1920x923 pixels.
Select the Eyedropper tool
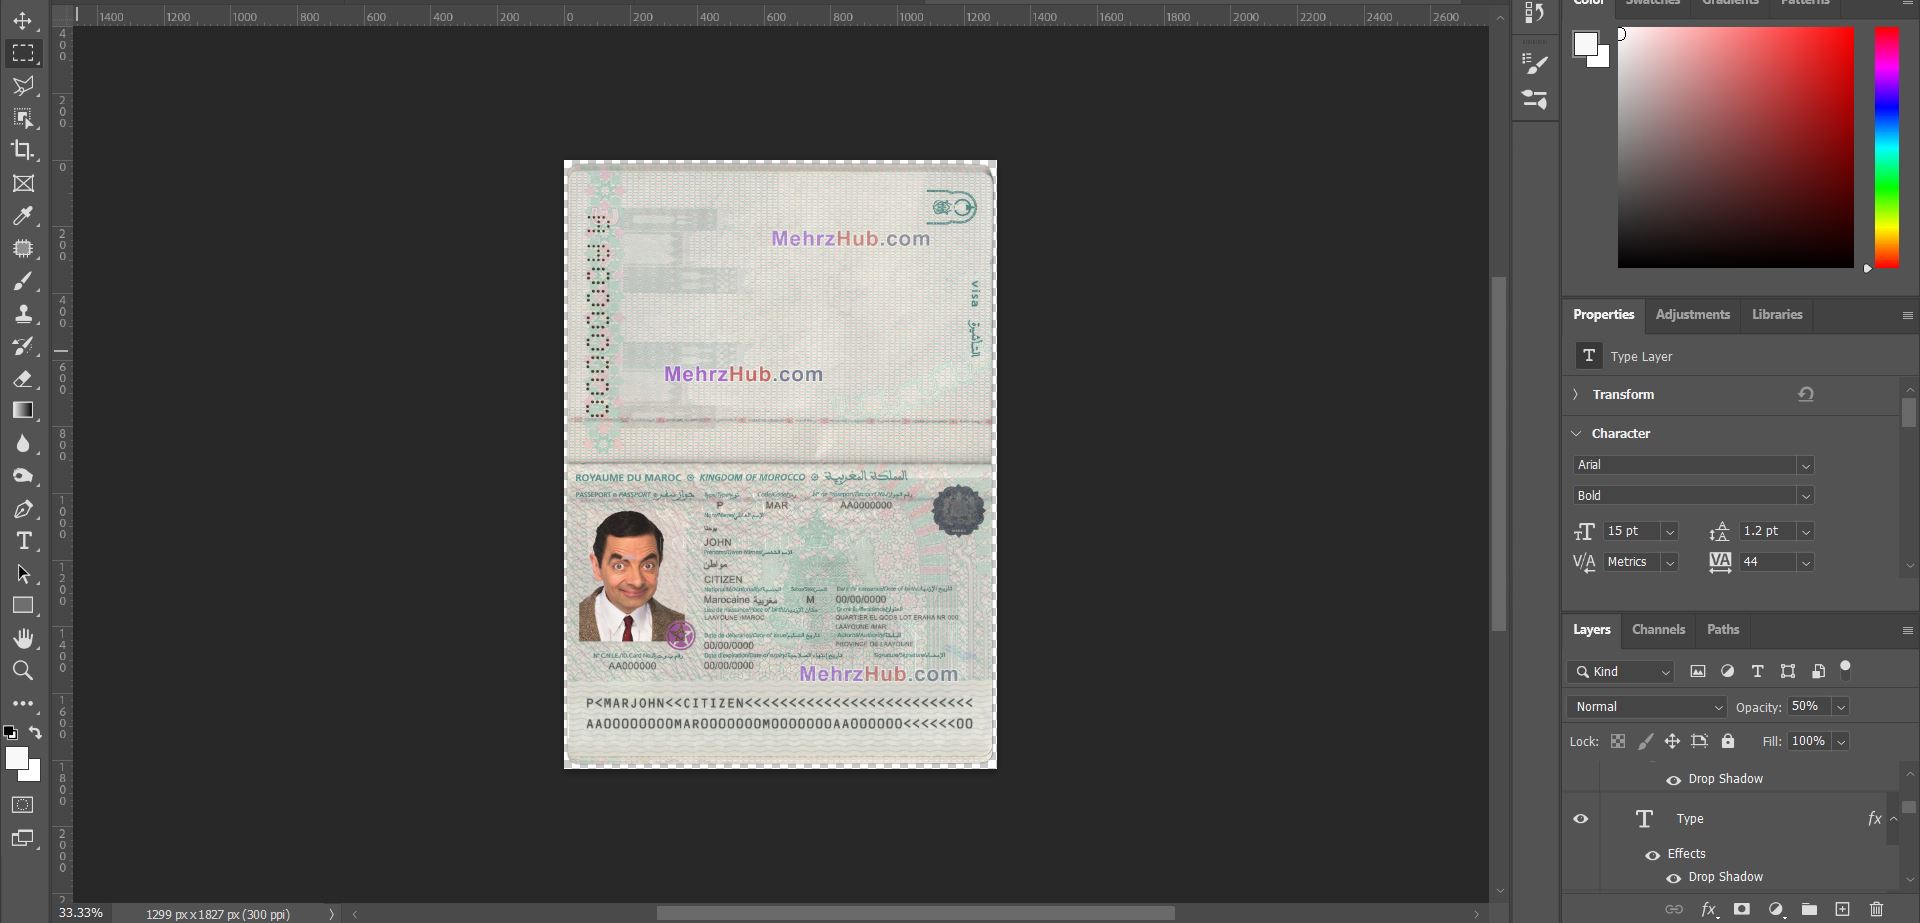point(23,216)
